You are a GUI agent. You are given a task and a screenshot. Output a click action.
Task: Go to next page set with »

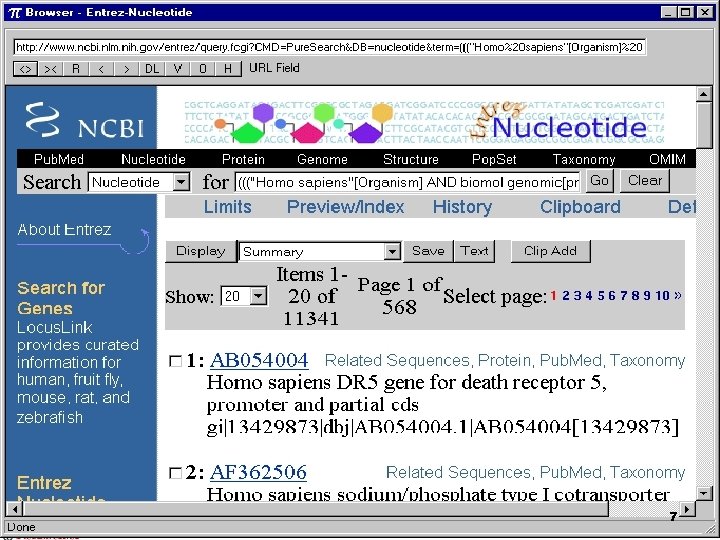(x=678, y=295)
